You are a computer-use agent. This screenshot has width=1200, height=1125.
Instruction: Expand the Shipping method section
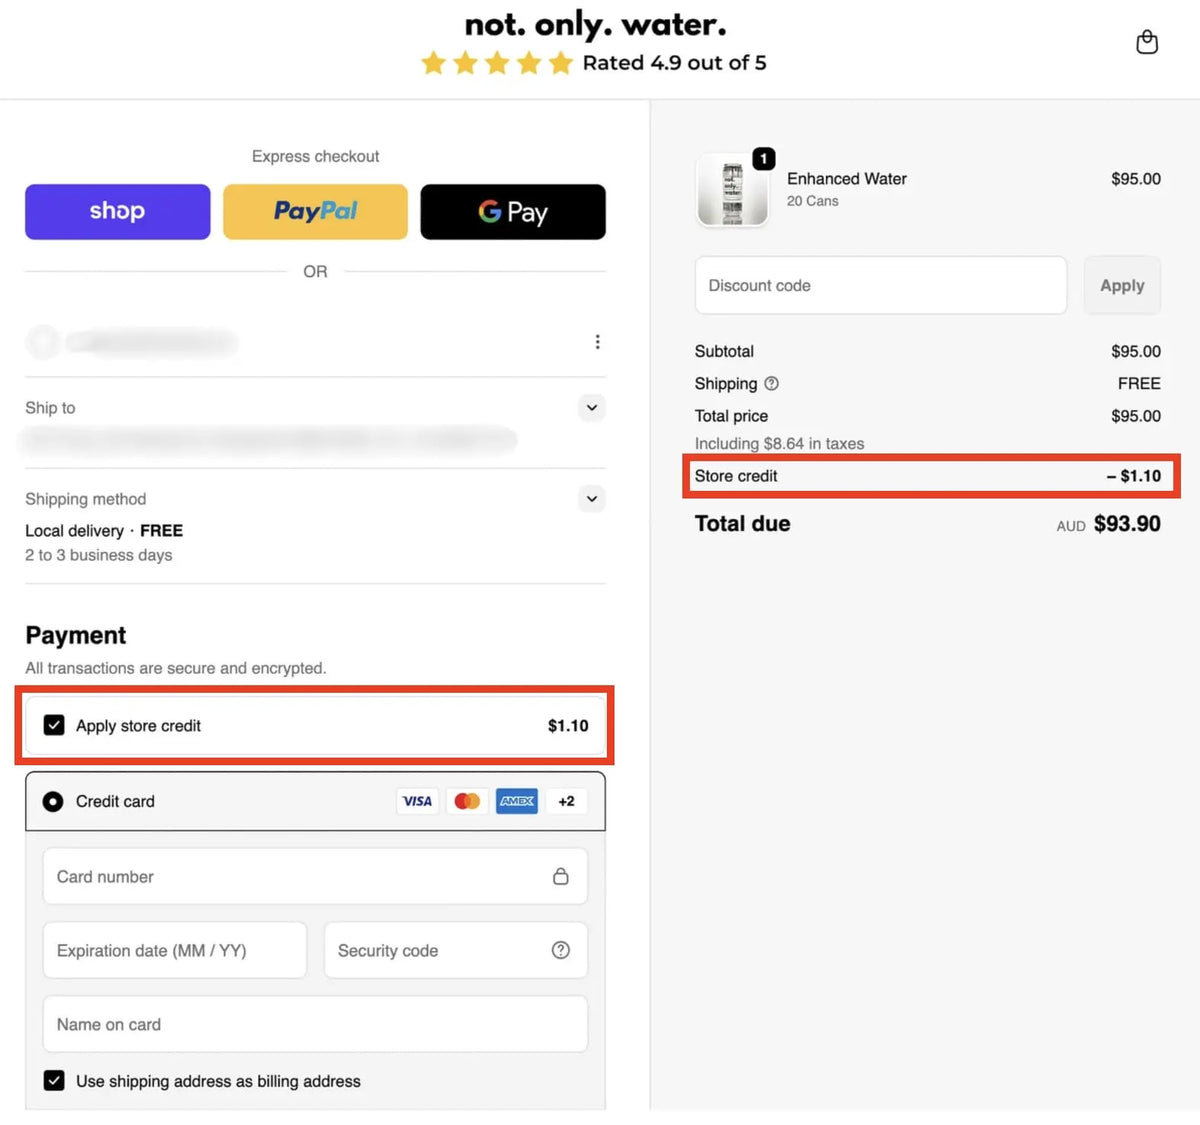point(592,499)
